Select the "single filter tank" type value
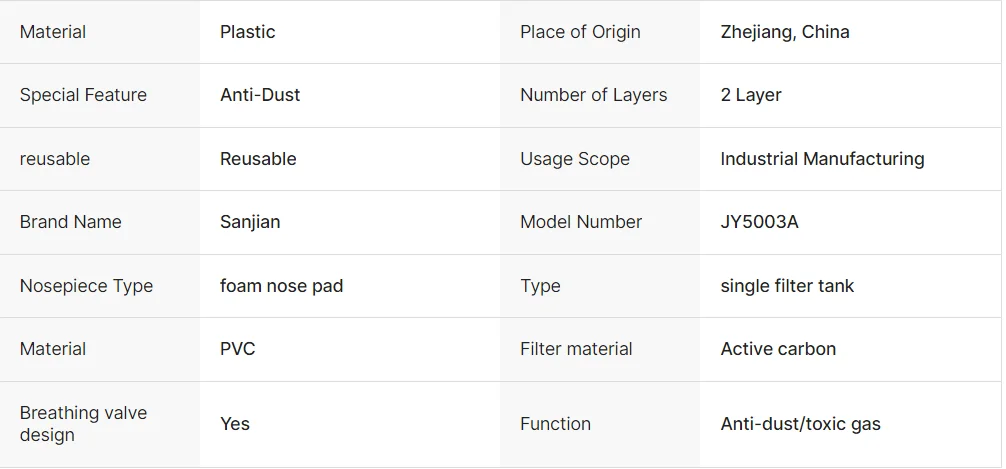This screenshot has width=1006, height=469. pyautogui.click(x=787, y=286)
